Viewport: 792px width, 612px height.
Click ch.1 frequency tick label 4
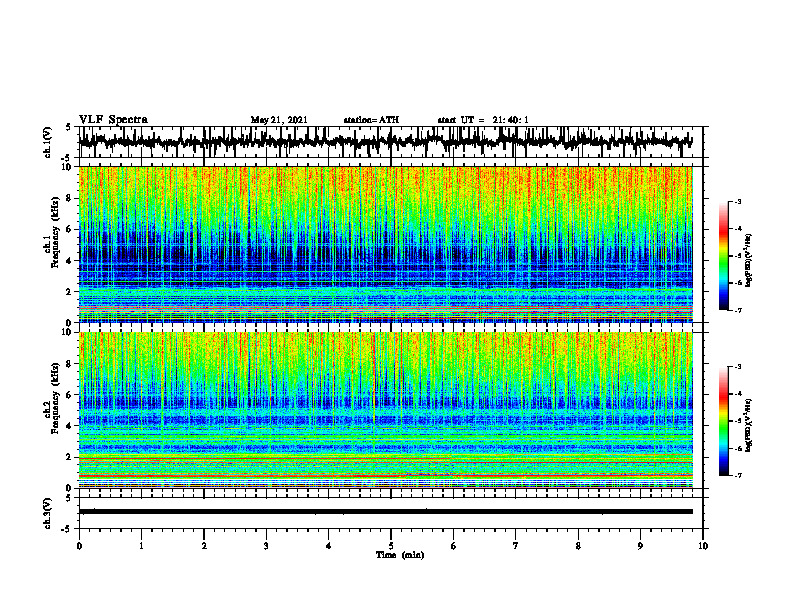(69, 261)
